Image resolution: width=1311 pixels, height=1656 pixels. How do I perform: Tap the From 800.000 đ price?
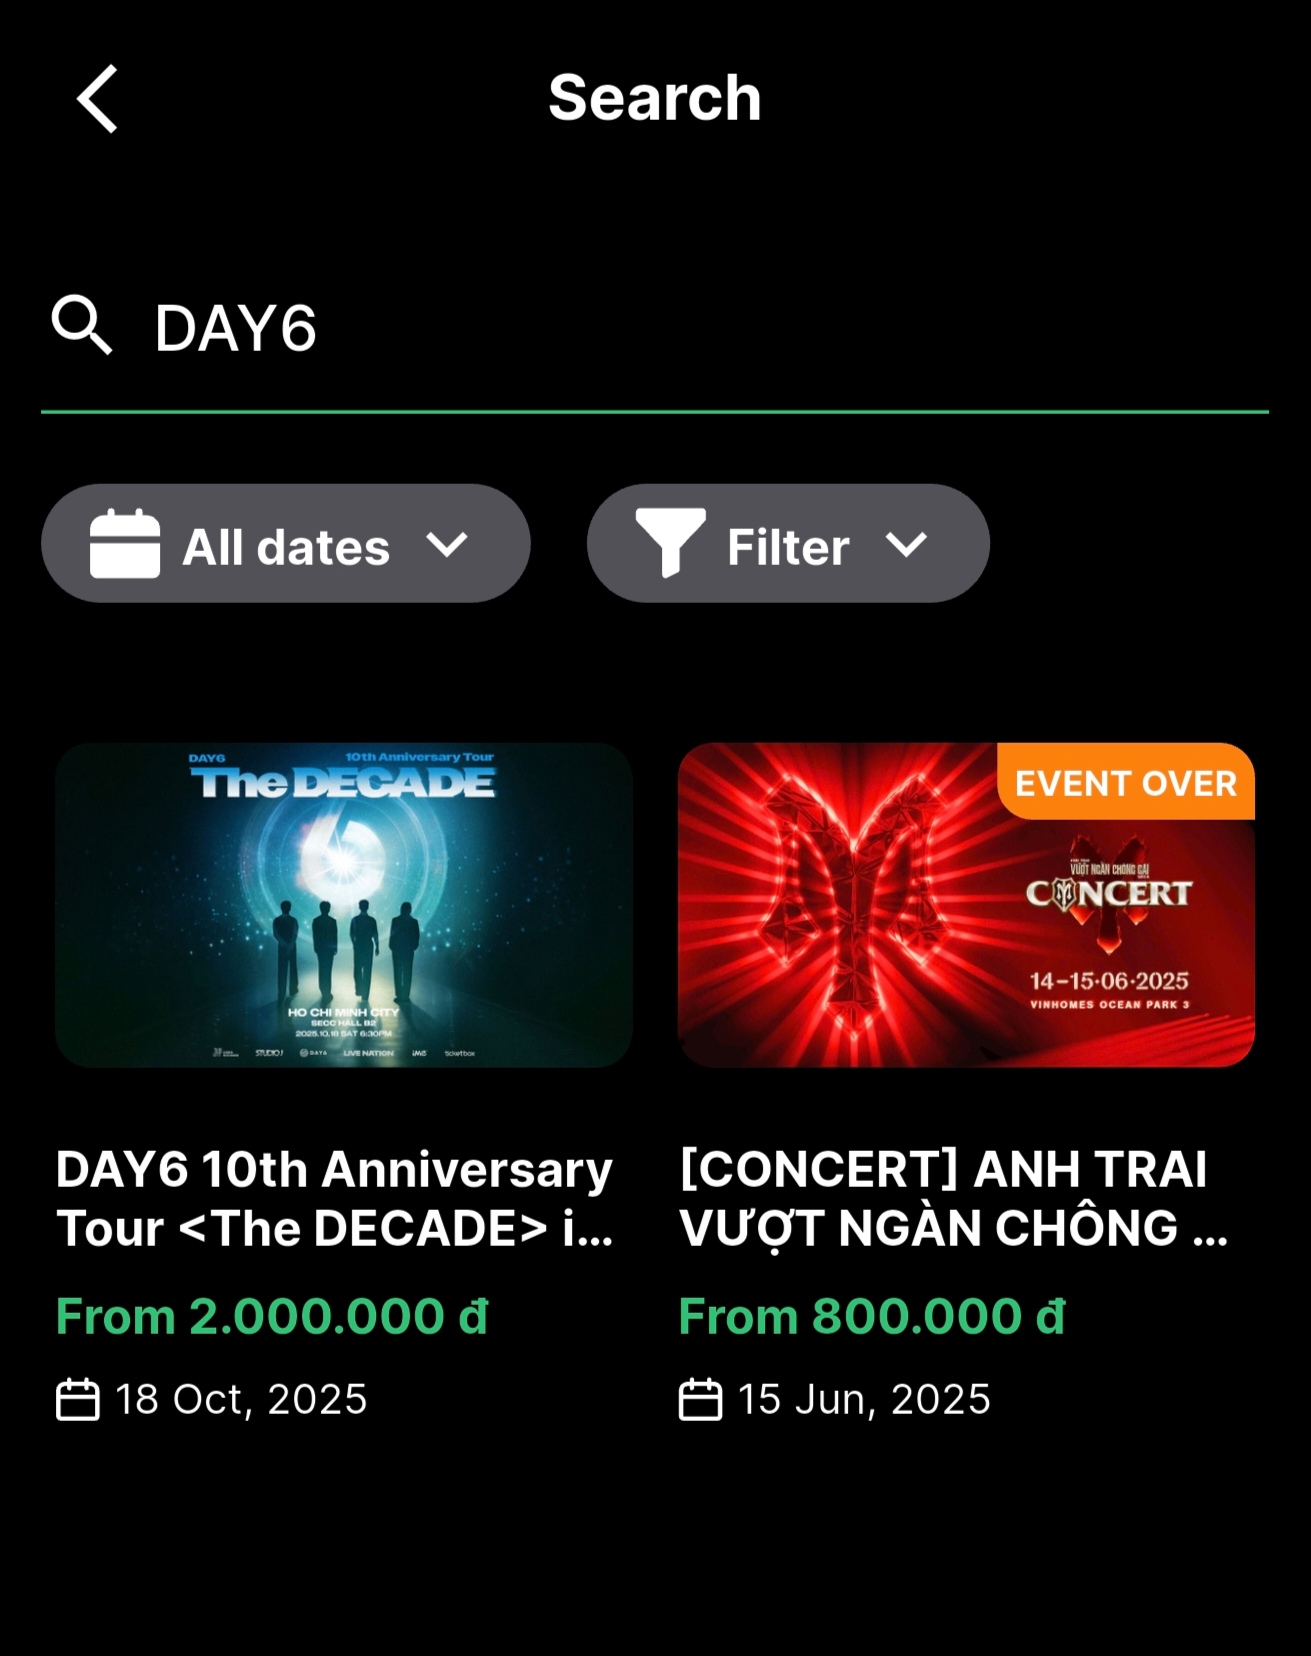click(x=872, y=1316)
